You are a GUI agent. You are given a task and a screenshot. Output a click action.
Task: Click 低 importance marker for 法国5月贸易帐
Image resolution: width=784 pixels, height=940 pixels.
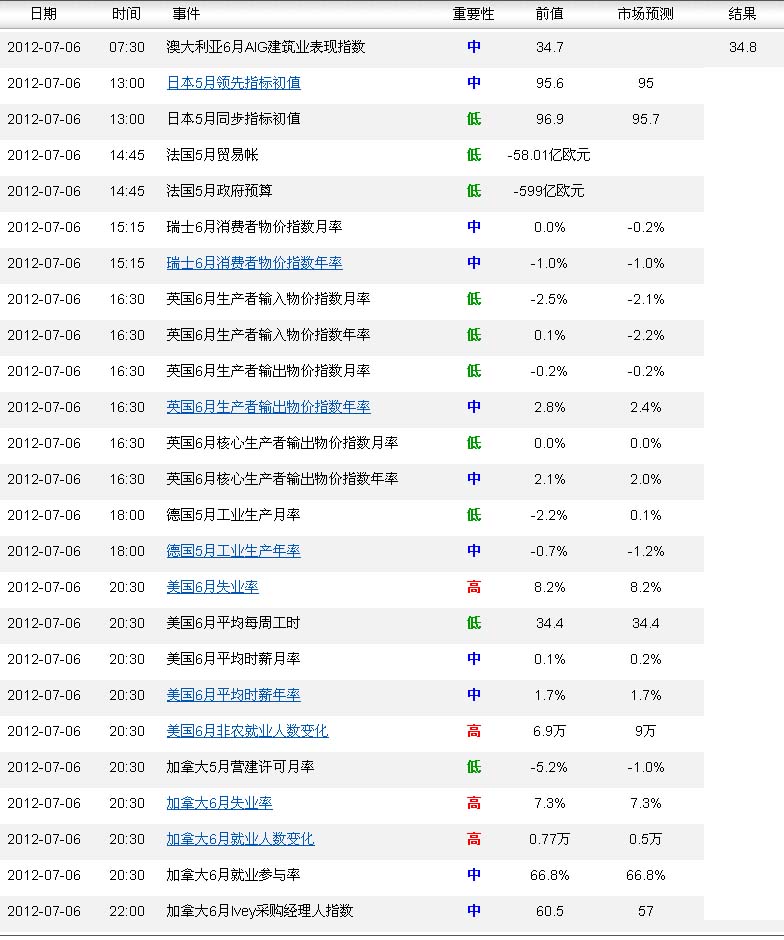click(x=474, y=155)
